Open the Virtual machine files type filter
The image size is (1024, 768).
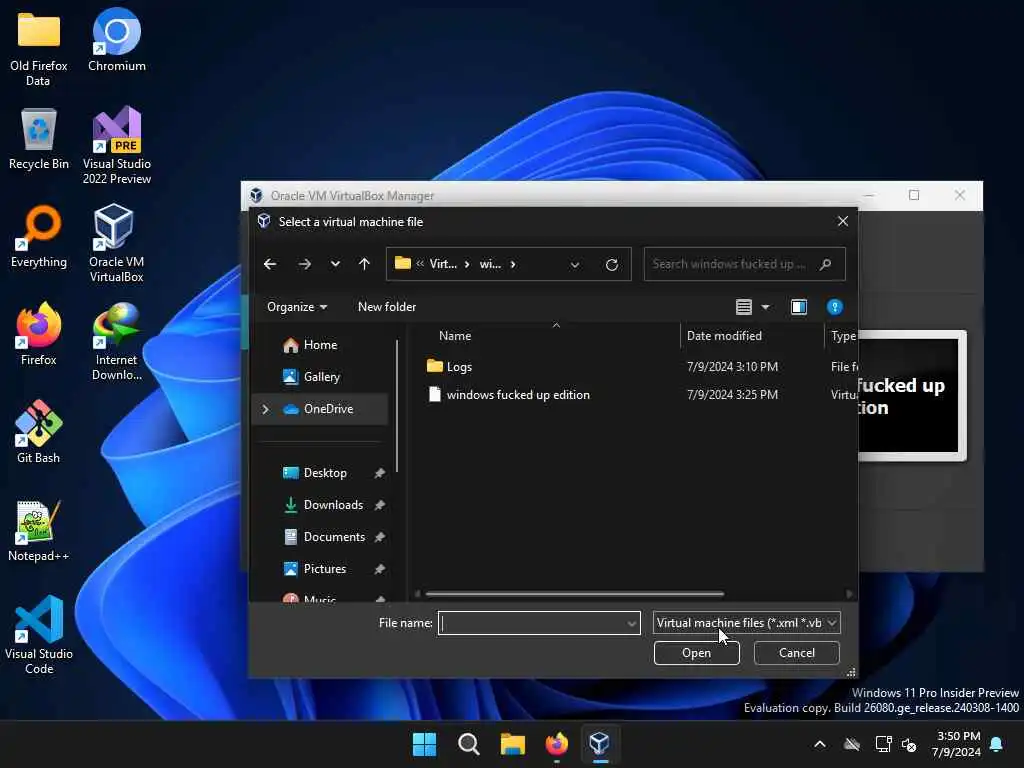click(746, 623)
